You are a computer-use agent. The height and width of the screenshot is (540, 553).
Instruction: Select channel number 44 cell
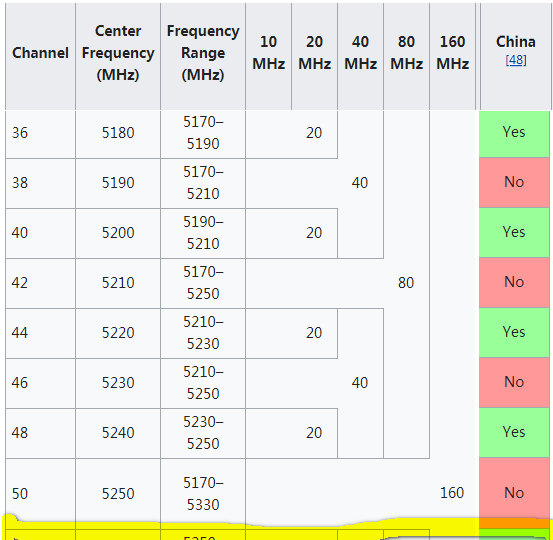[x=40, y=333]
